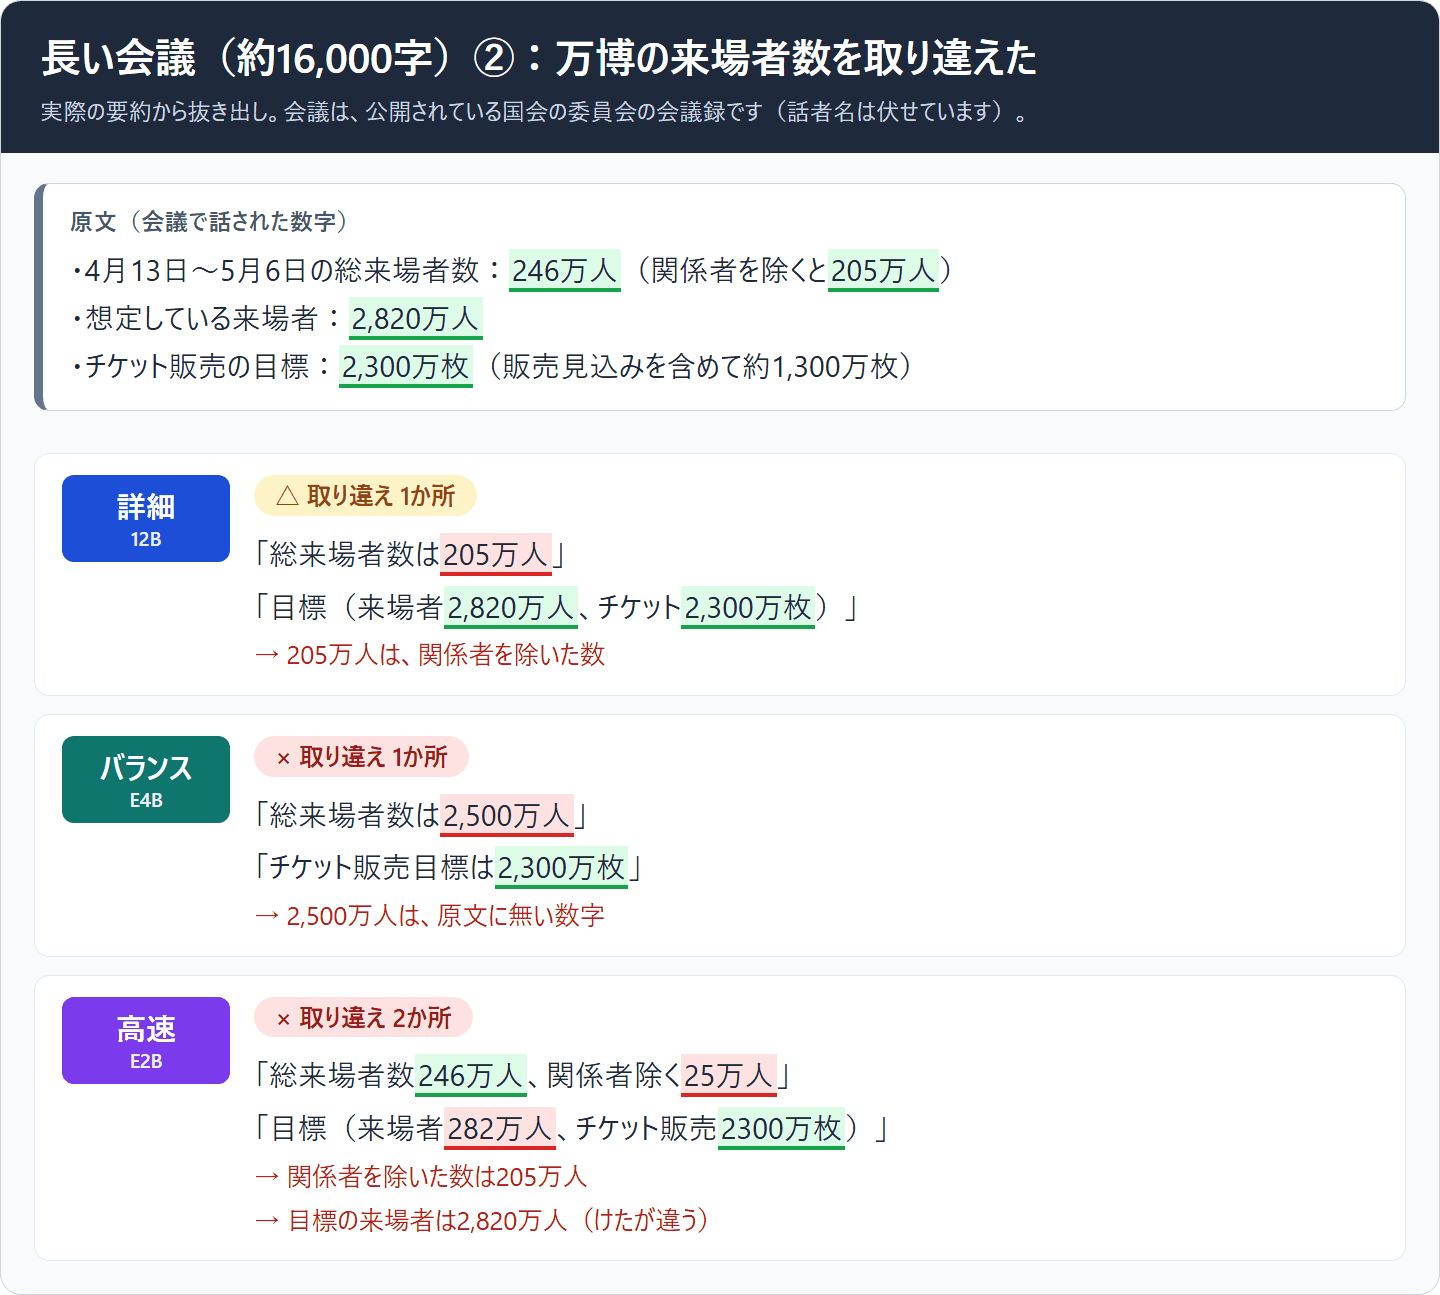Click "2,300万枚" in the 詳細 card
Image resolution: width=1440 pixels, height=1295 pixels.
click(x=748, y=607)
